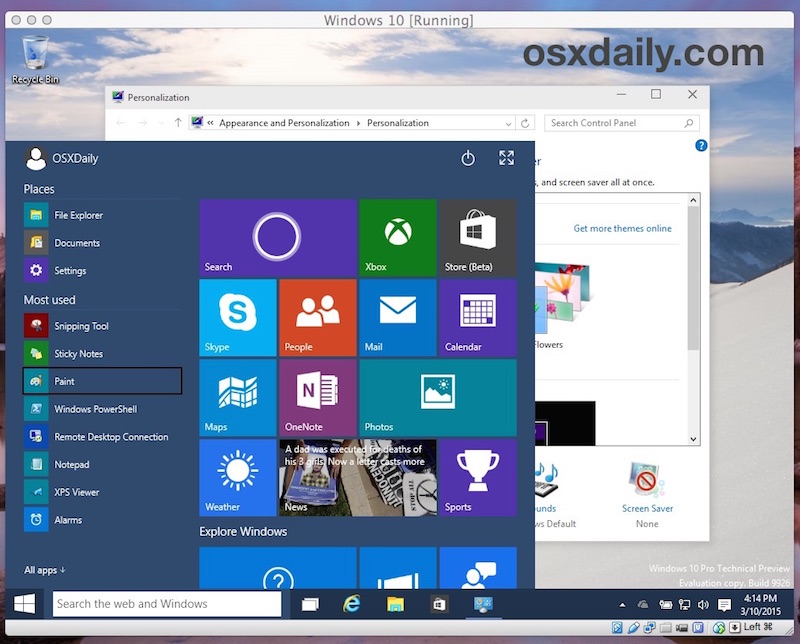Open the volume control in tray
The width and height of the screenshot is (800, 644).
pos(704,605)
